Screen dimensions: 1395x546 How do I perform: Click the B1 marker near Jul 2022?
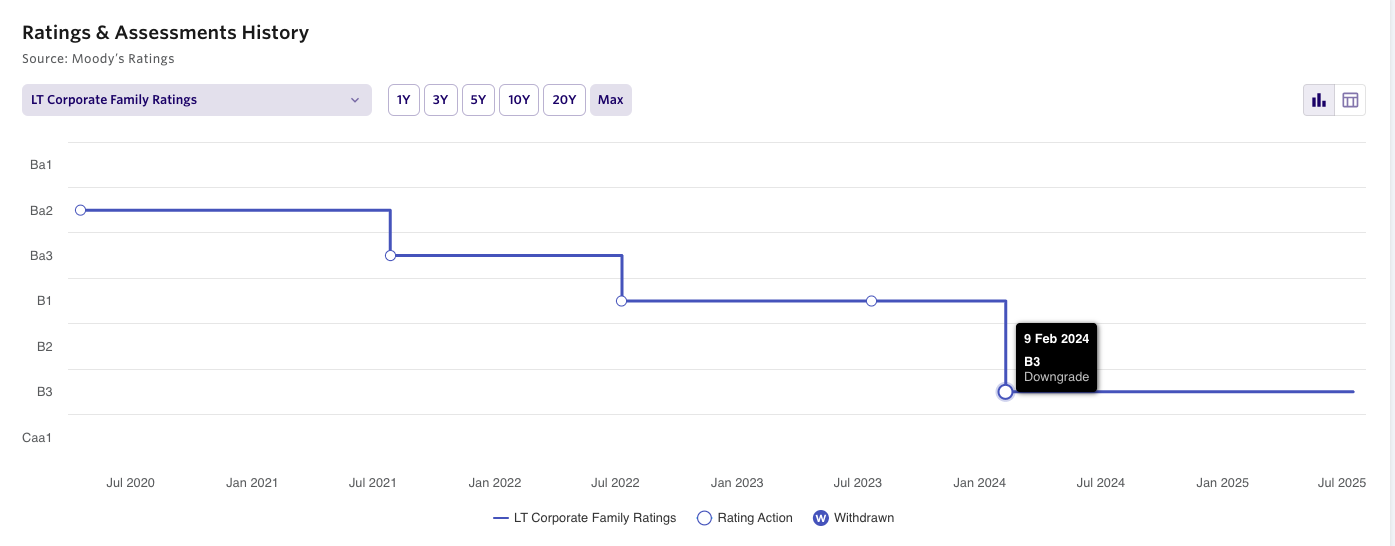pyautogui.click(x=622, y=301)
